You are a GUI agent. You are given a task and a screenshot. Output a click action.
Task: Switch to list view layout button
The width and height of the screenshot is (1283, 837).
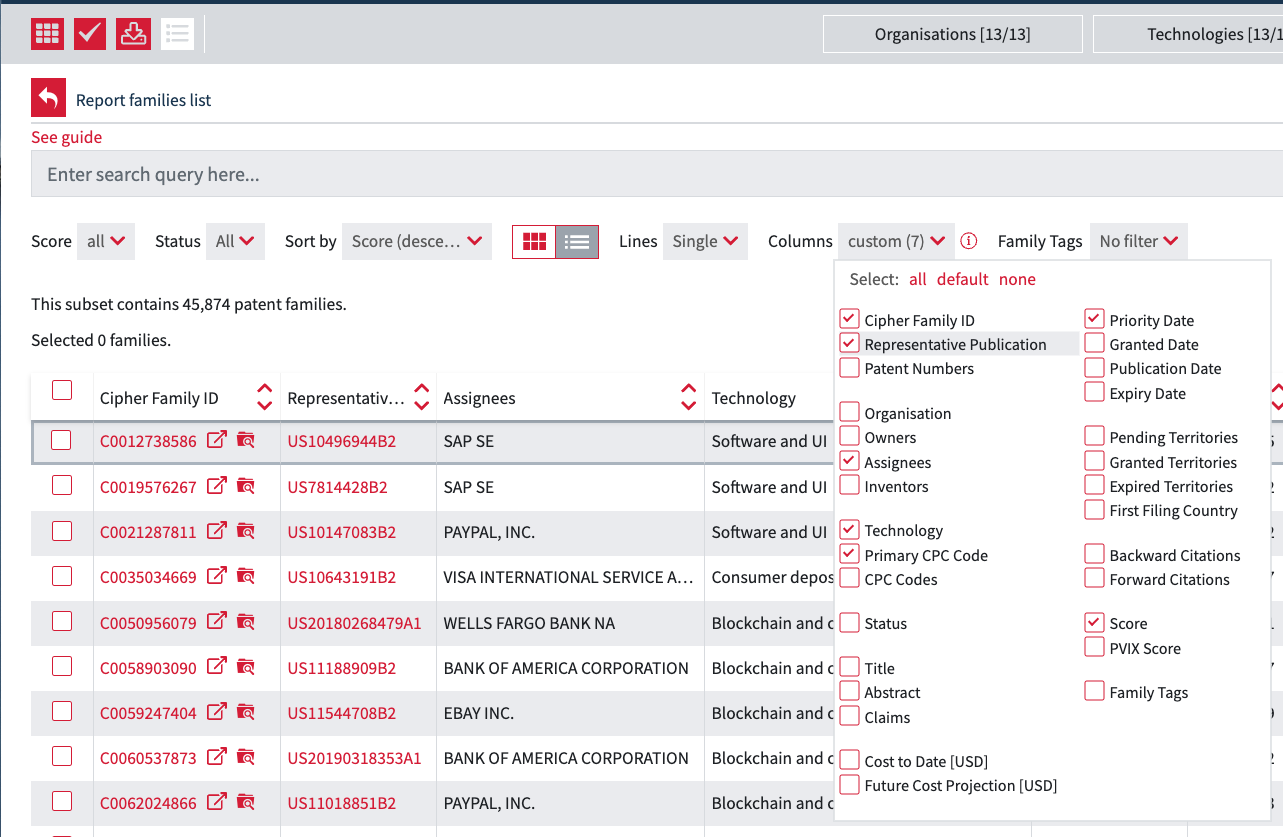pyautogui.click(x=577, y=241)
